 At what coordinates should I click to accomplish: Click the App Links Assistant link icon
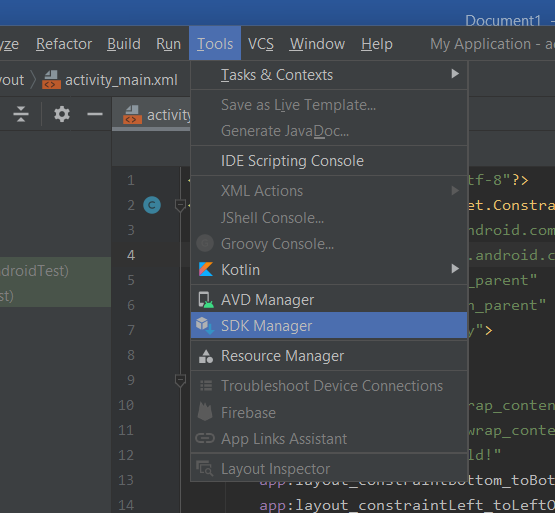(205, 438)
